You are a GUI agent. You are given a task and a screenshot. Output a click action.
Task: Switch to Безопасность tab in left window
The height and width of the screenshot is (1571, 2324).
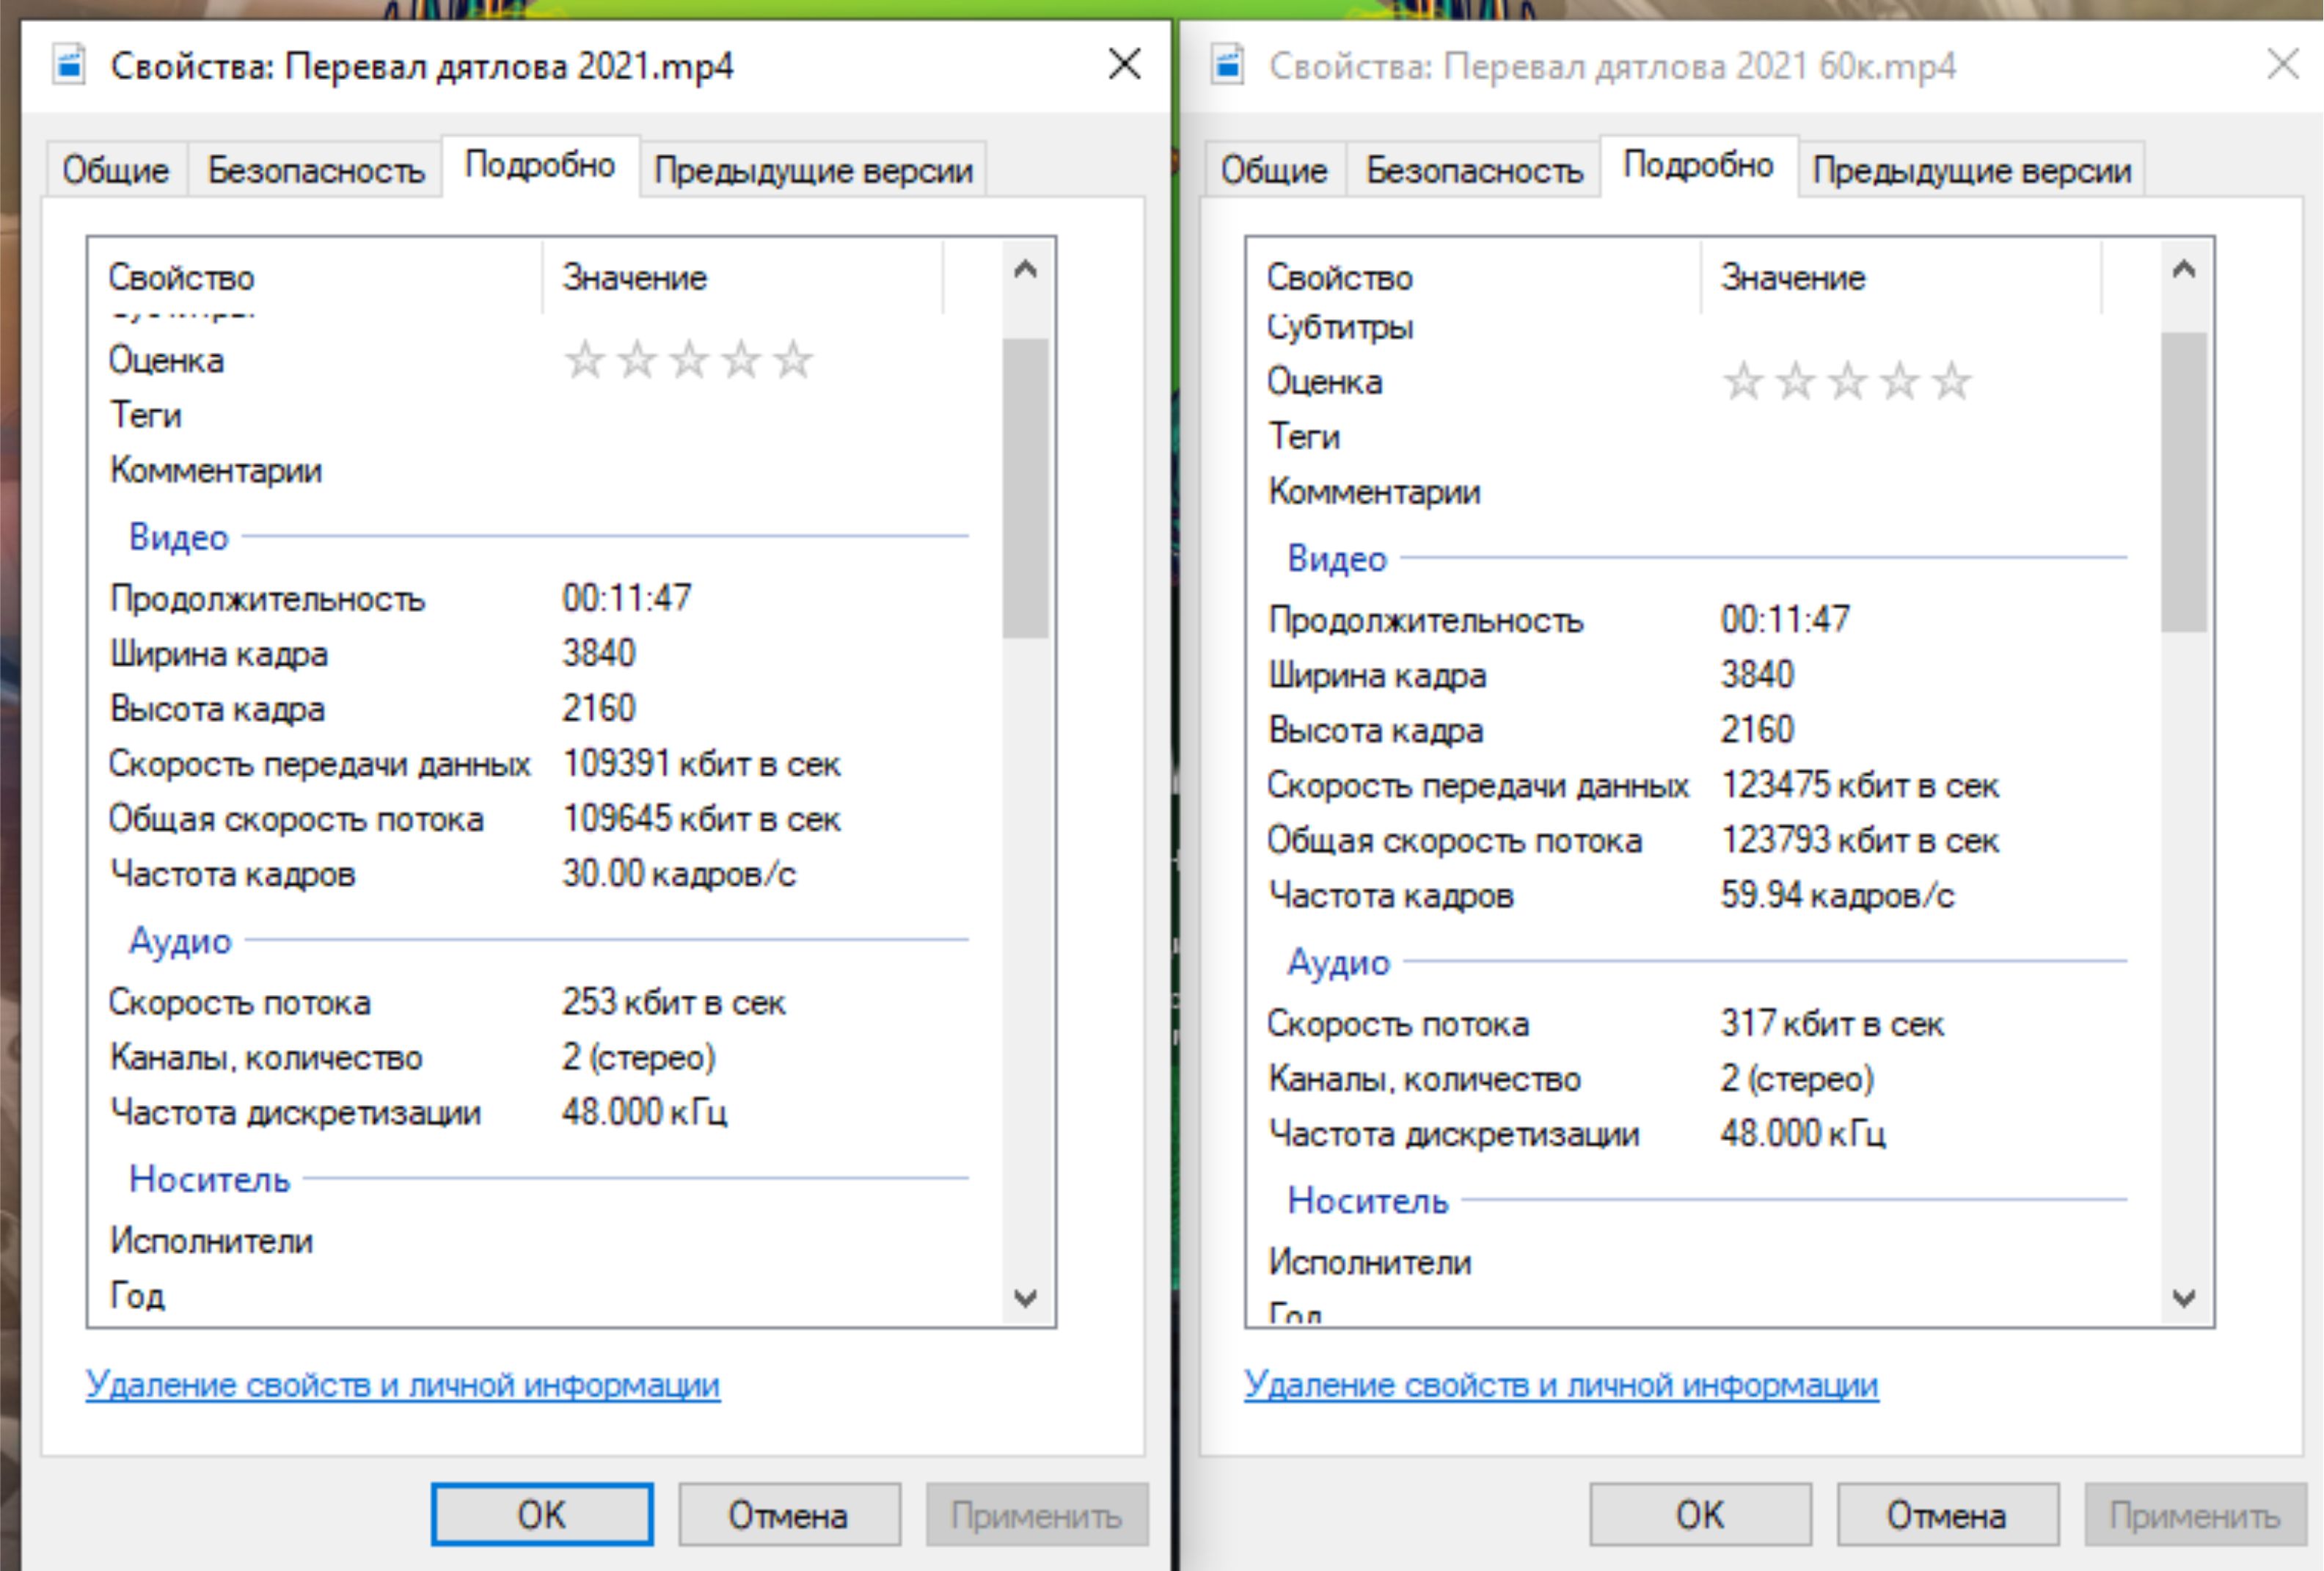[316, 170]
